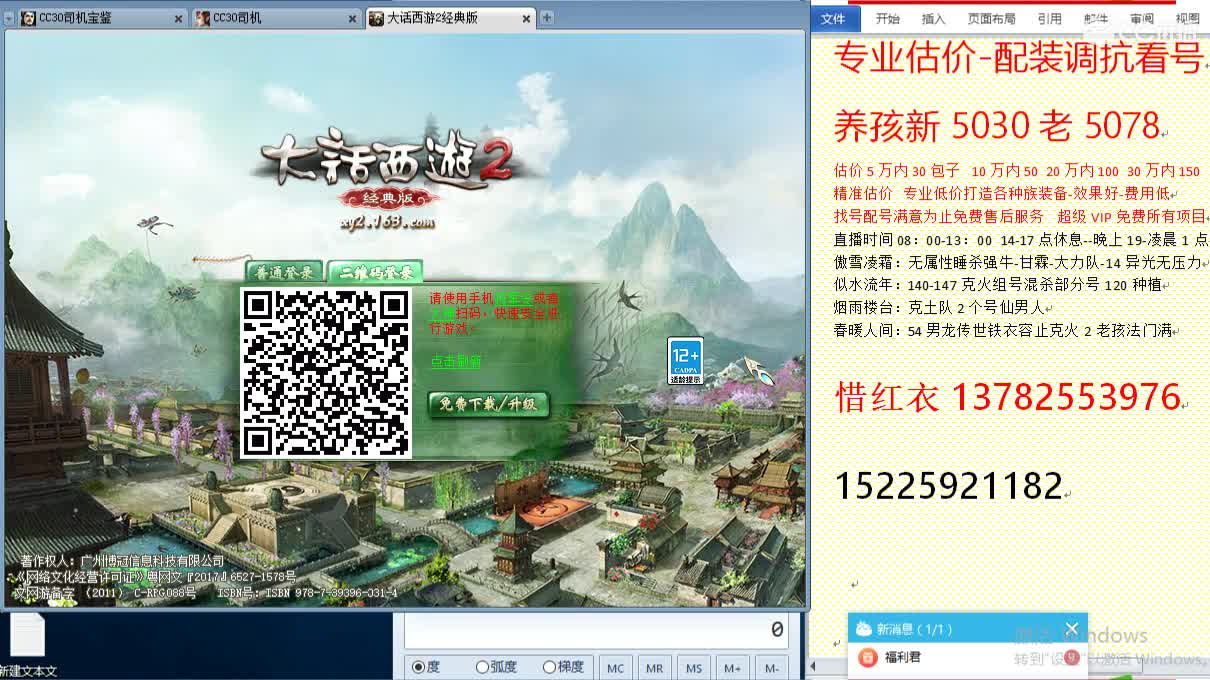Click the 烟雨楼台 line in document
The width and height of the screenshot is (1210, 680).
(938, 307)
